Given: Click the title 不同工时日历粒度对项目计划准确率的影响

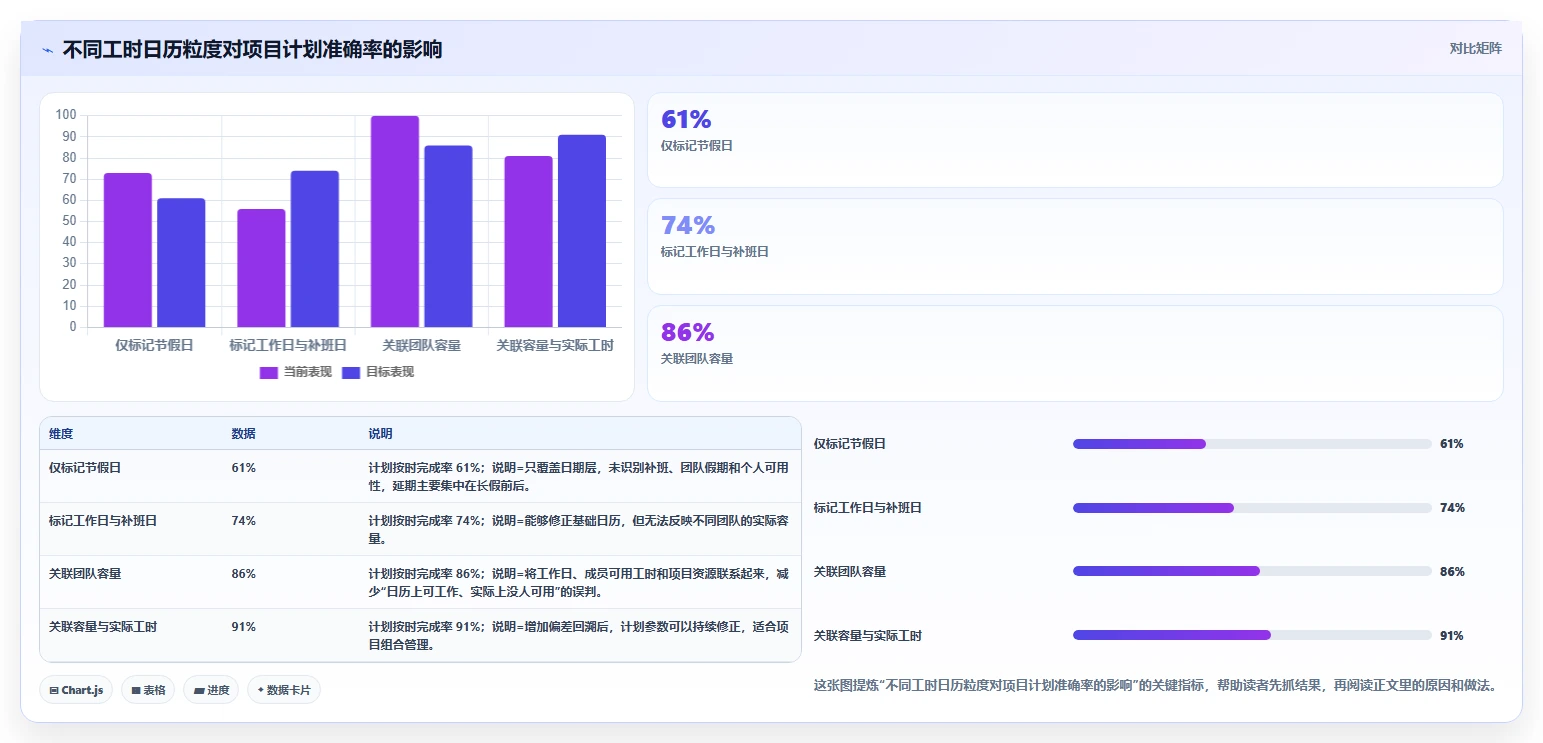Looking at the screenshot, I should click(x=252, y=49).
